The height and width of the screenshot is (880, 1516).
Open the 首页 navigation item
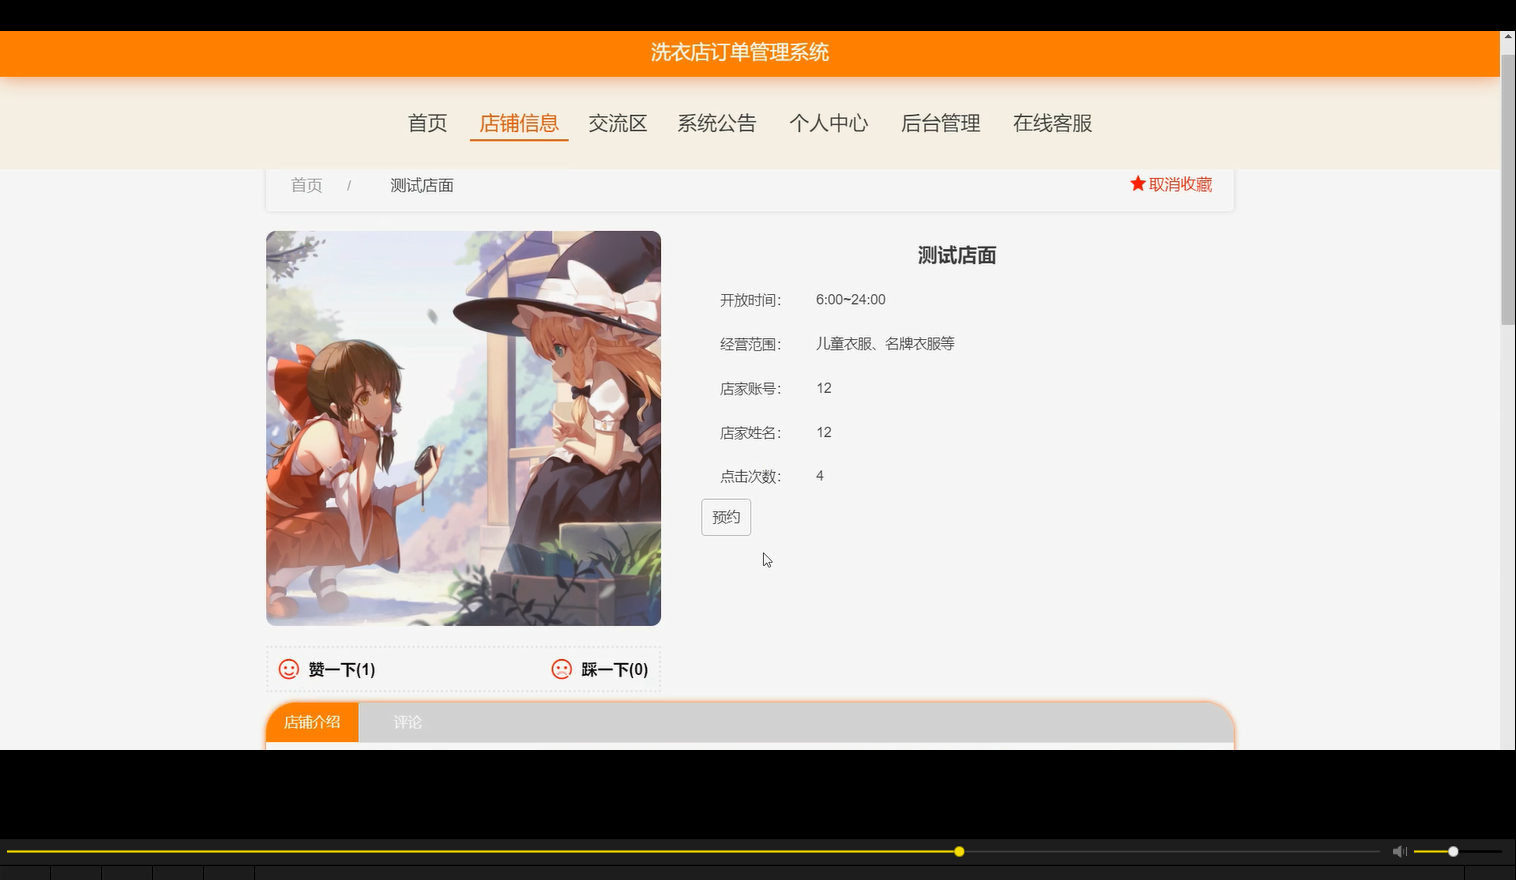426,122
